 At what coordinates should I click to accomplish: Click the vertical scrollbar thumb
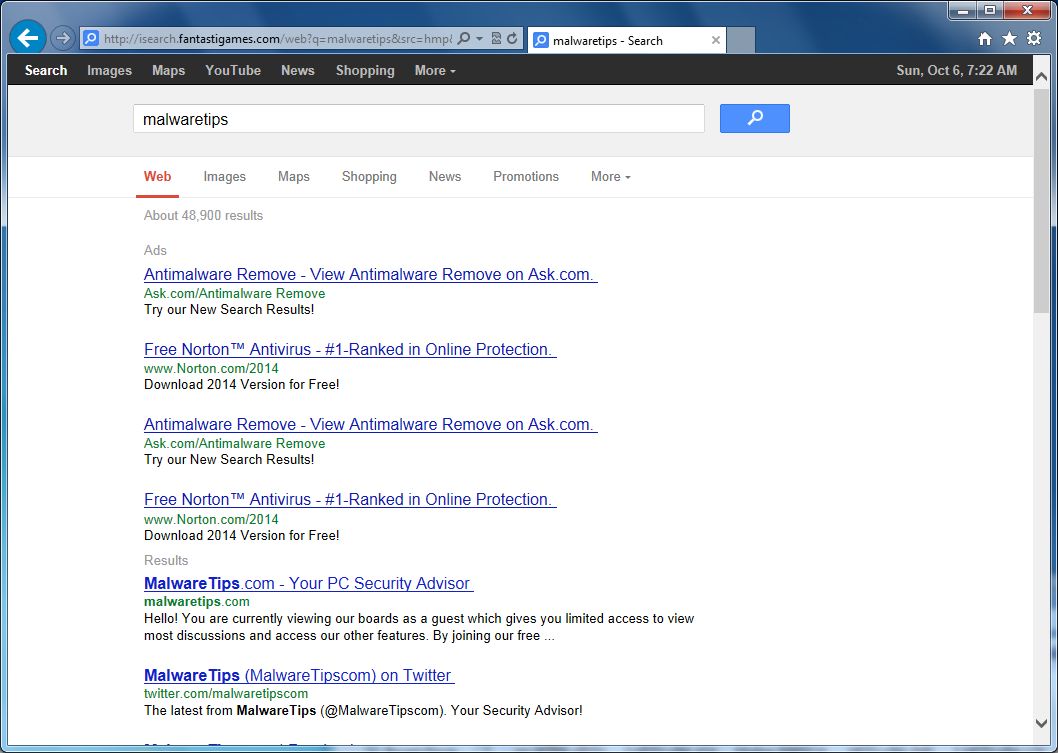pyautogui.click(x=1041, y=200)
